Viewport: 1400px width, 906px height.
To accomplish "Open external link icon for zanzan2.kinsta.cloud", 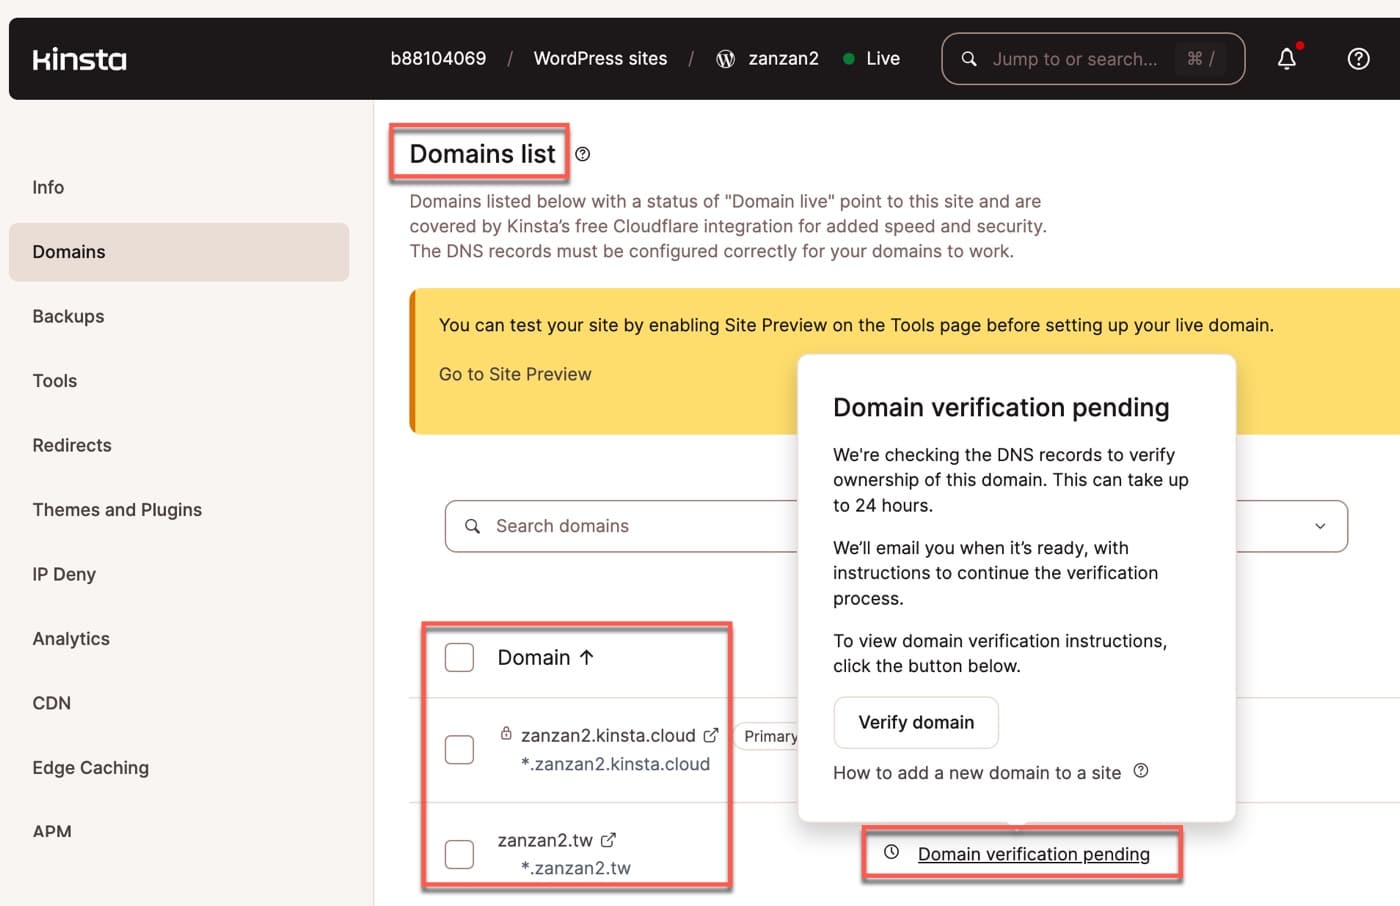I will (x=711, y=735).
